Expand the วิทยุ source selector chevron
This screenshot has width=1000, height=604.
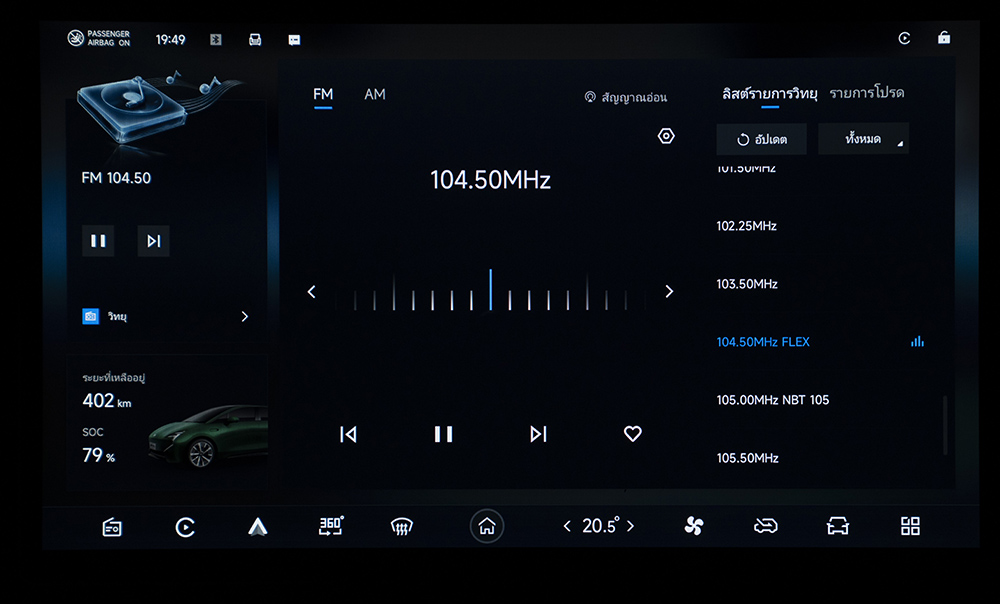pos(245,316)
